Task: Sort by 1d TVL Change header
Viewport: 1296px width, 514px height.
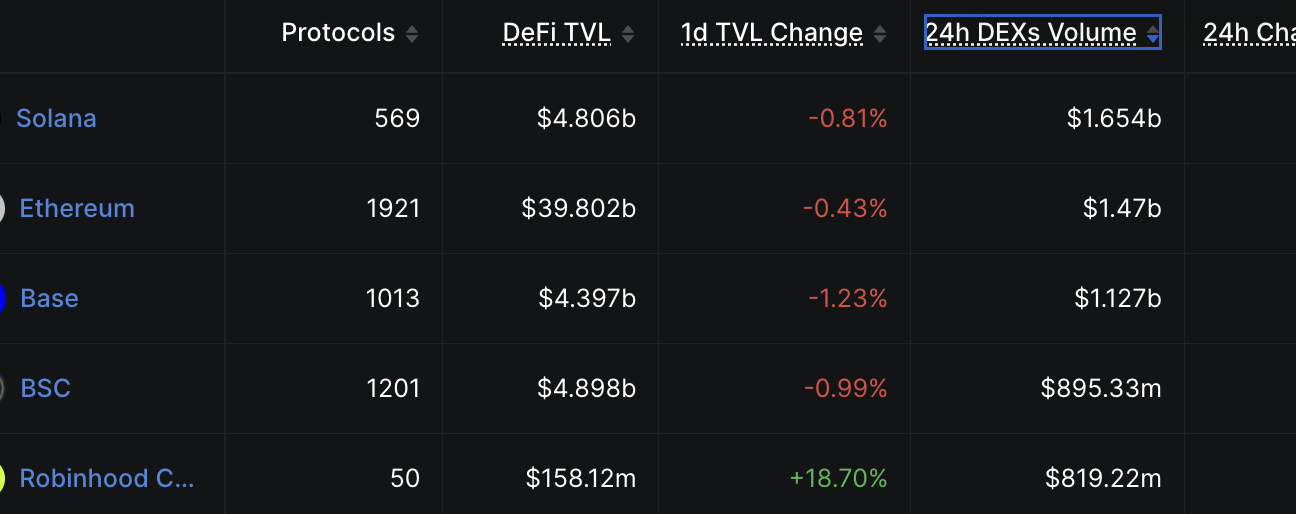Action: pyautogui.click(x=772, y=33)
